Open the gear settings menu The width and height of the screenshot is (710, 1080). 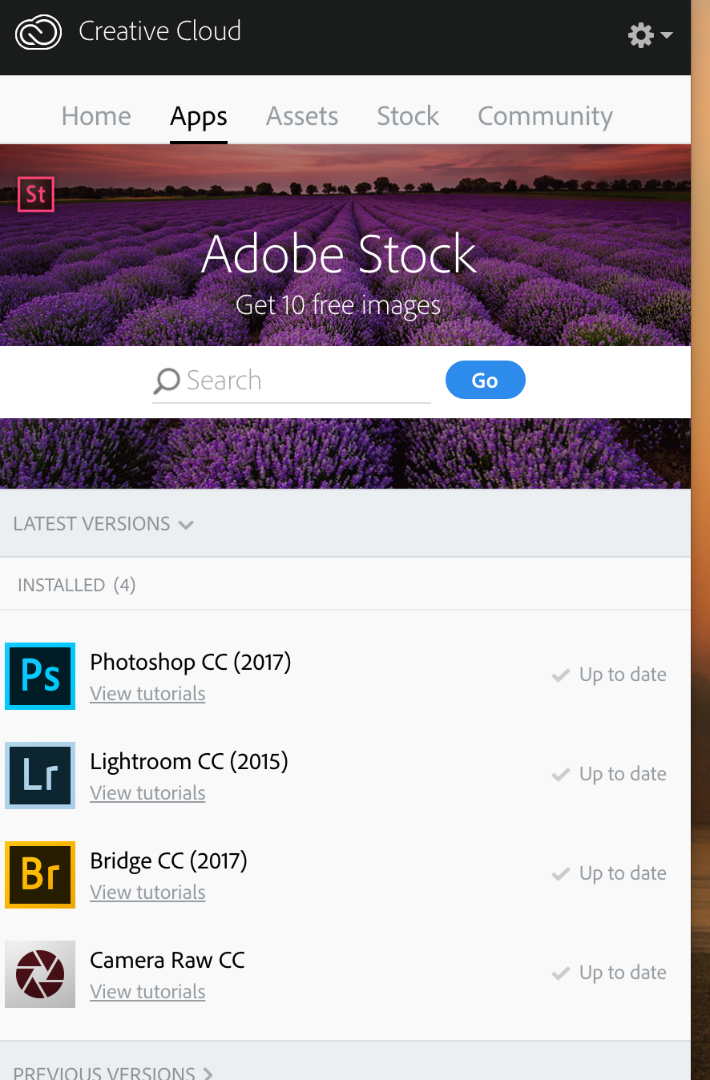[x=648, y=35]
